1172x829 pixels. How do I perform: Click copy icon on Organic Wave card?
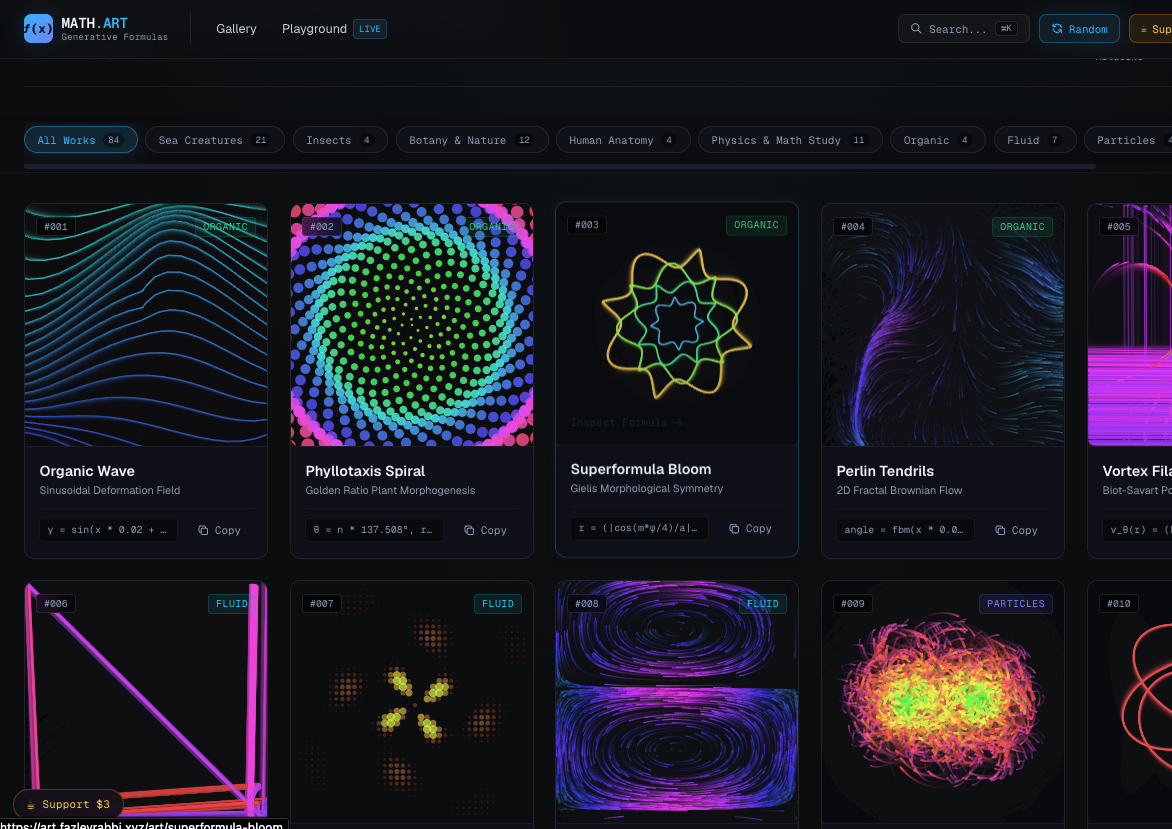(x=203, y=530)
